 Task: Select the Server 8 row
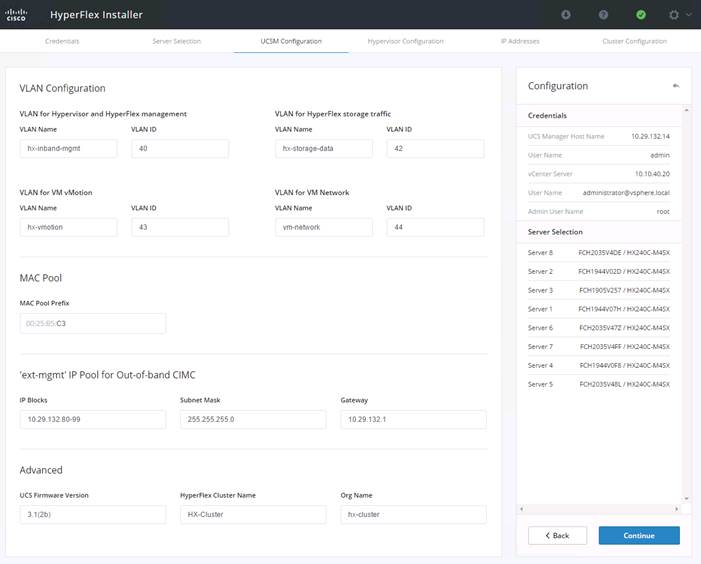(599, 253)
